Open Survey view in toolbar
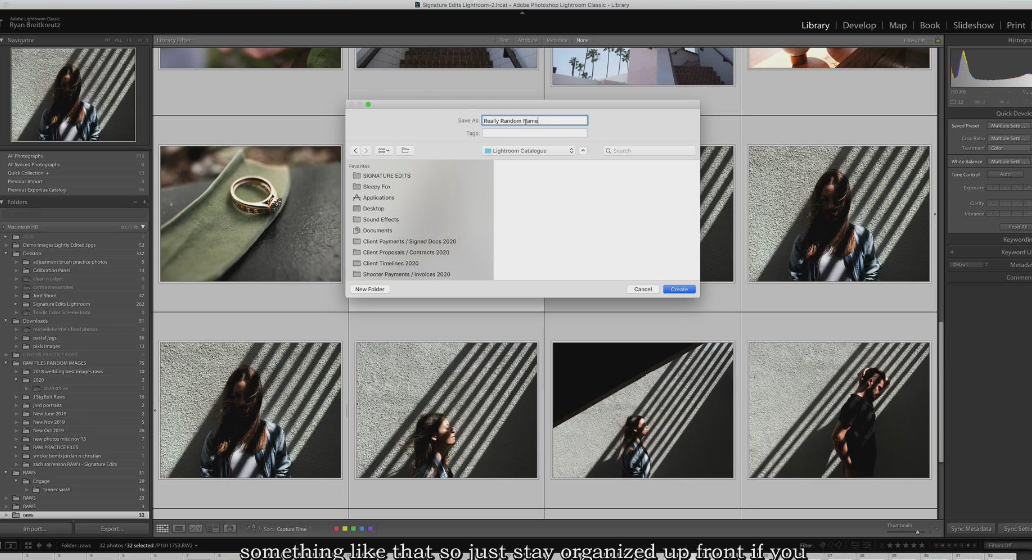This screenshot has width=1032, height=560. pyautogui.click(x=212, y=528)
